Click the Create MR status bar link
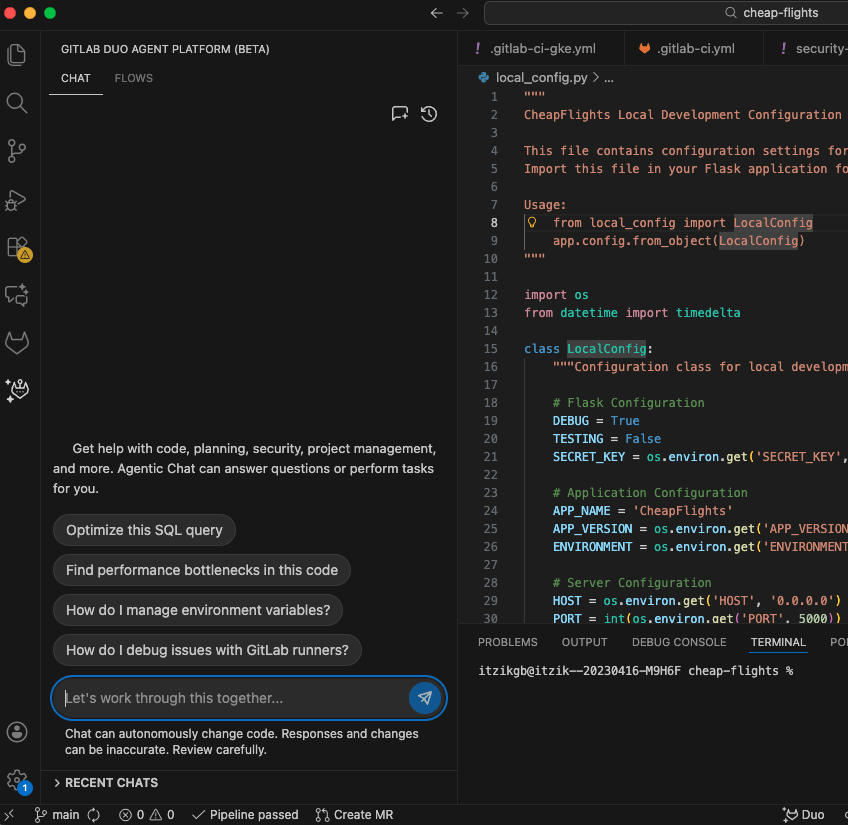 [354, 815]
